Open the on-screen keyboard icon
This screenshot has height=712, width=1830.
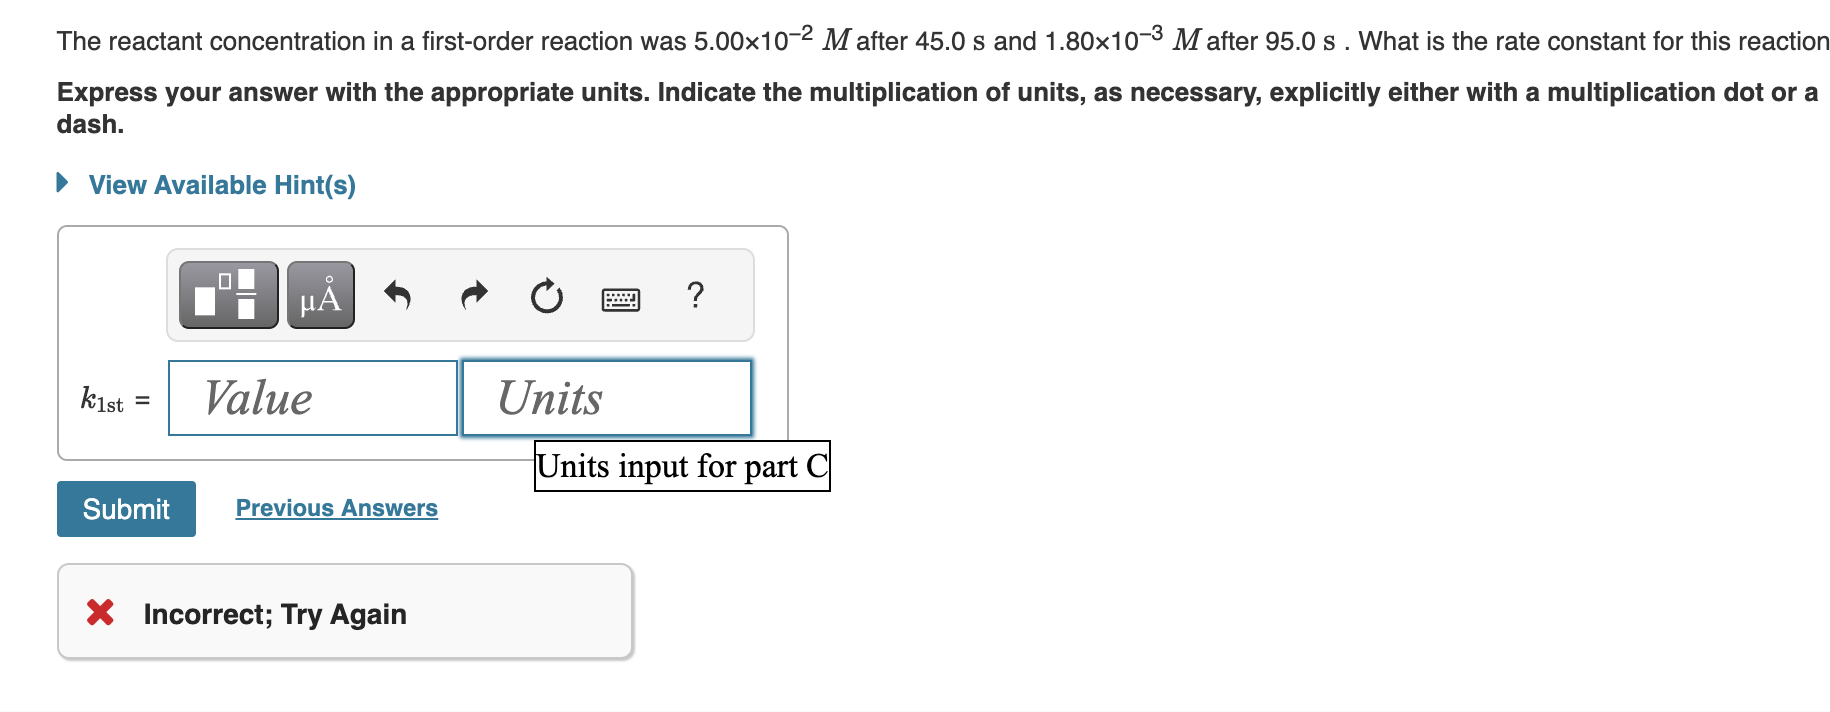621,295
